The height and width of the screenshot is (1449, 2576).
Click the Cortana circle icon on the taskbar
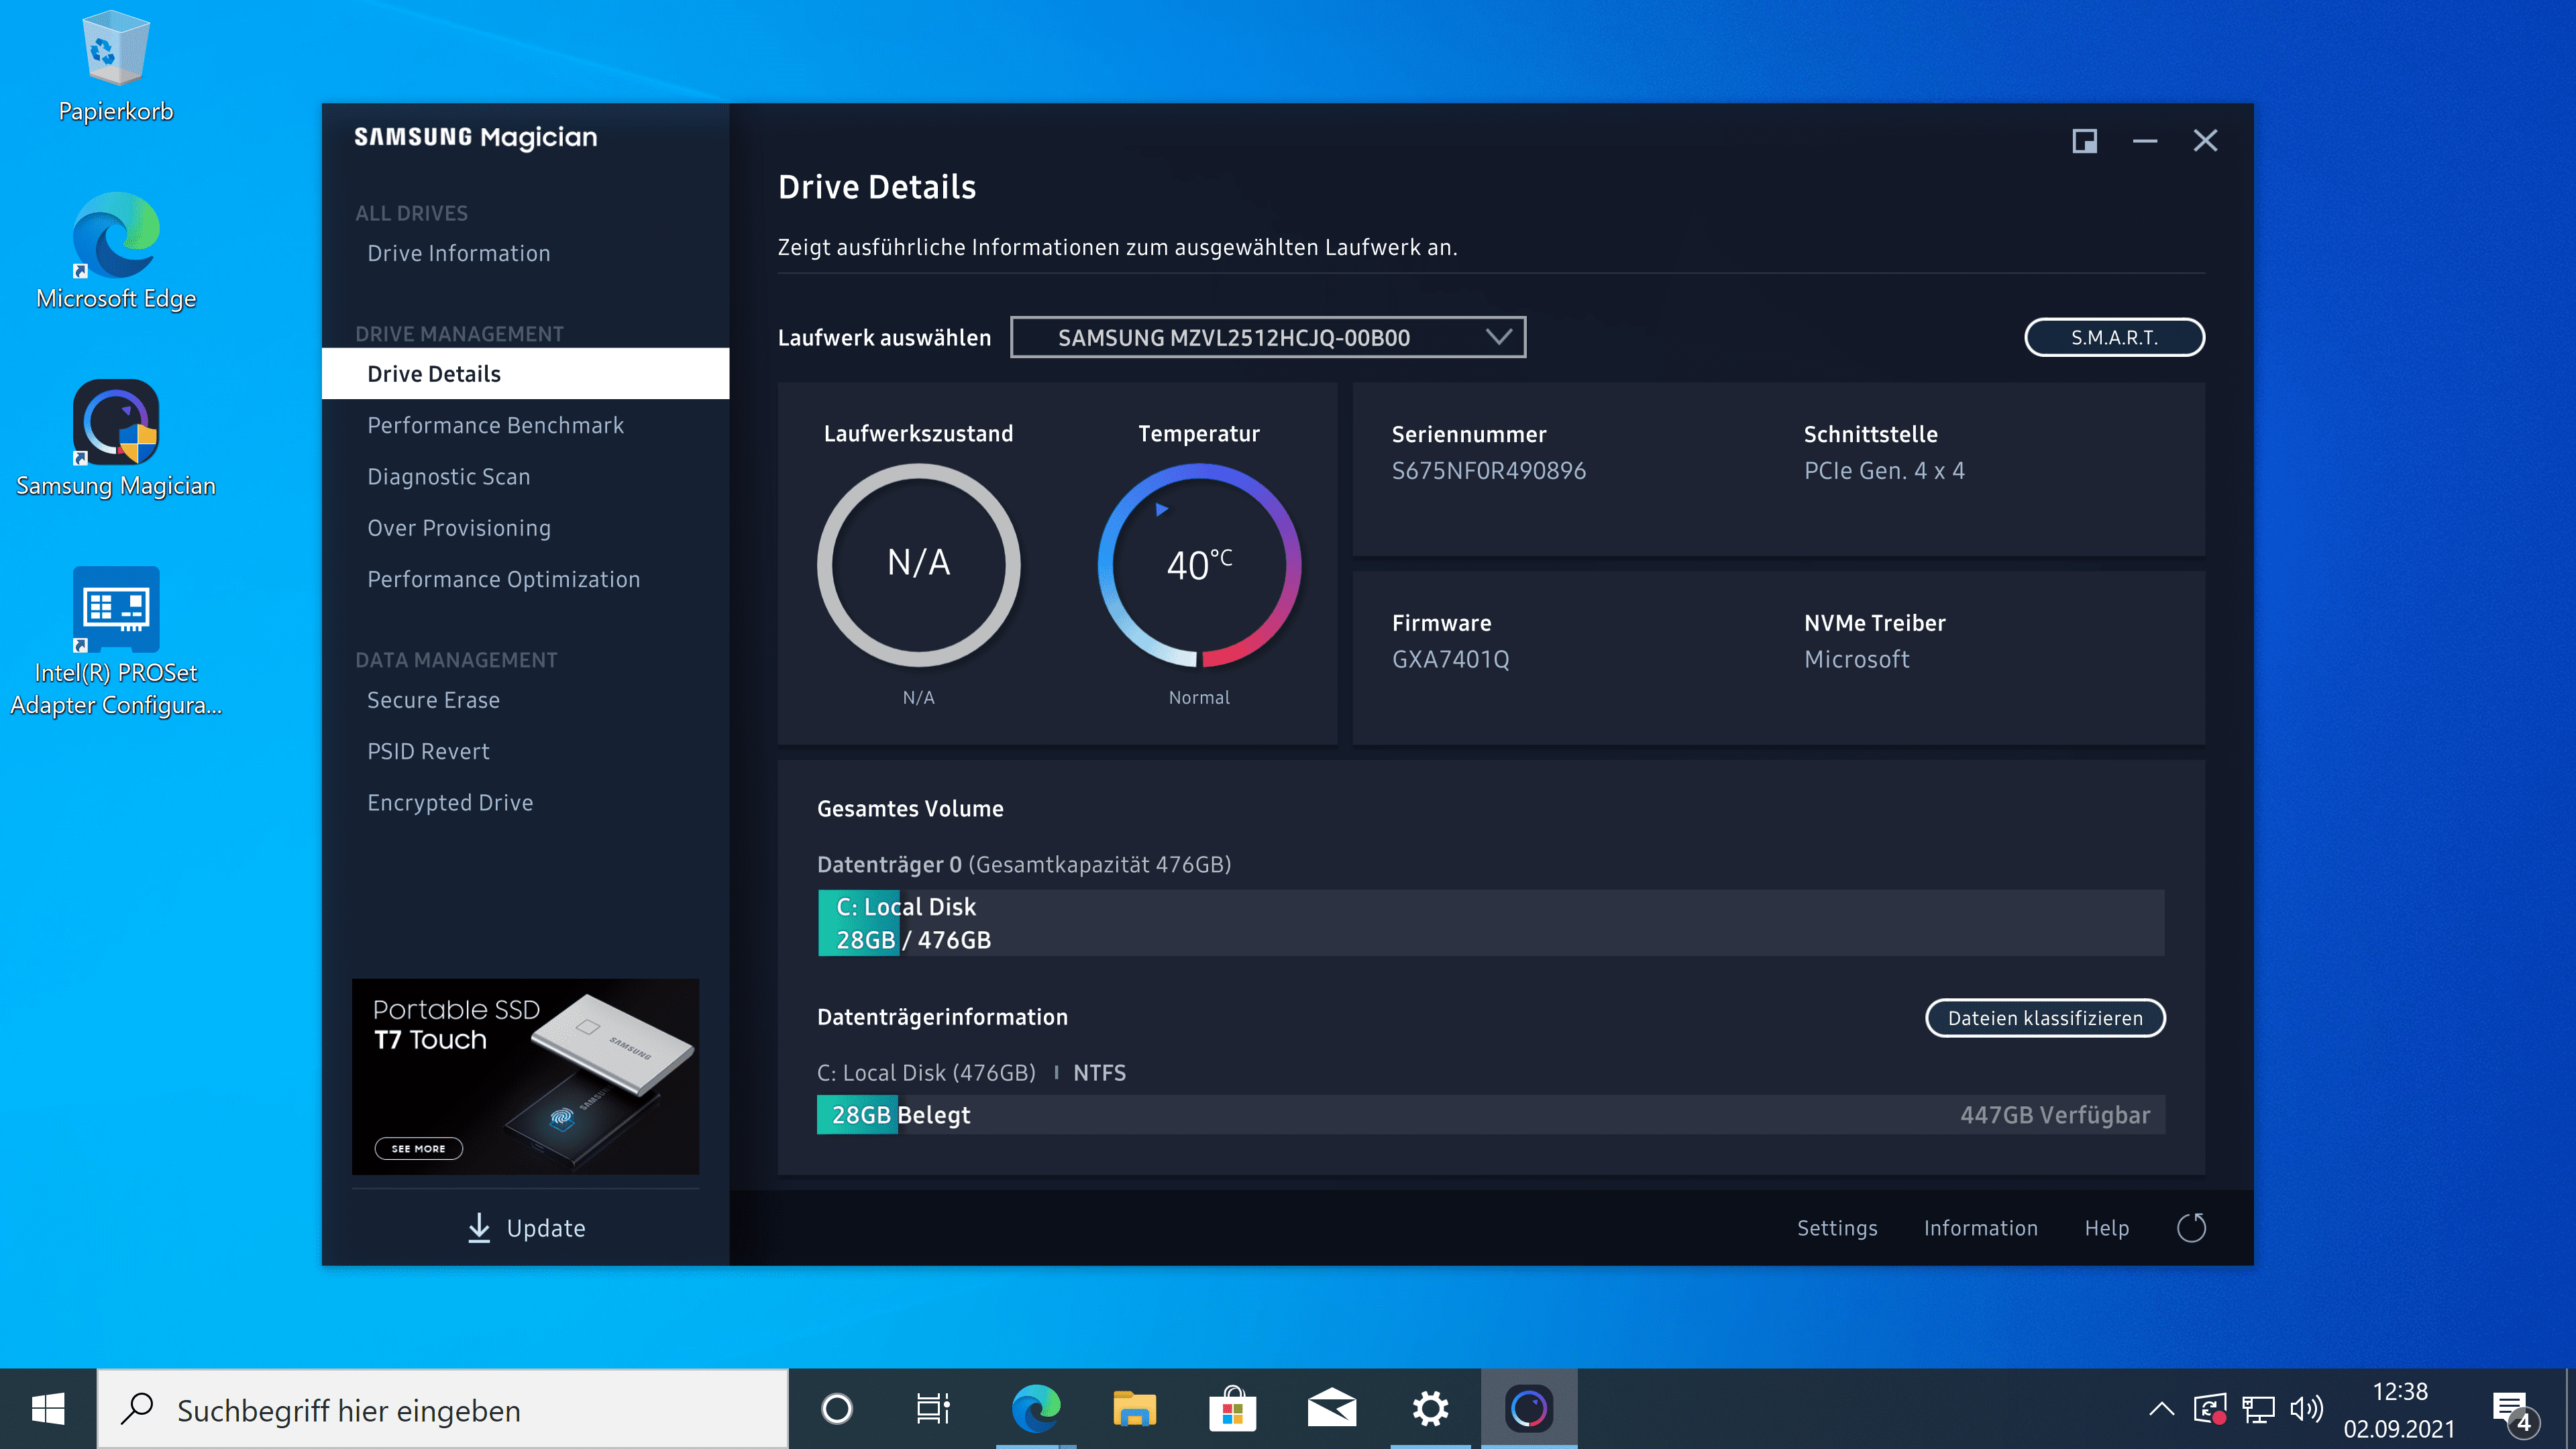tap(837, 1409)
